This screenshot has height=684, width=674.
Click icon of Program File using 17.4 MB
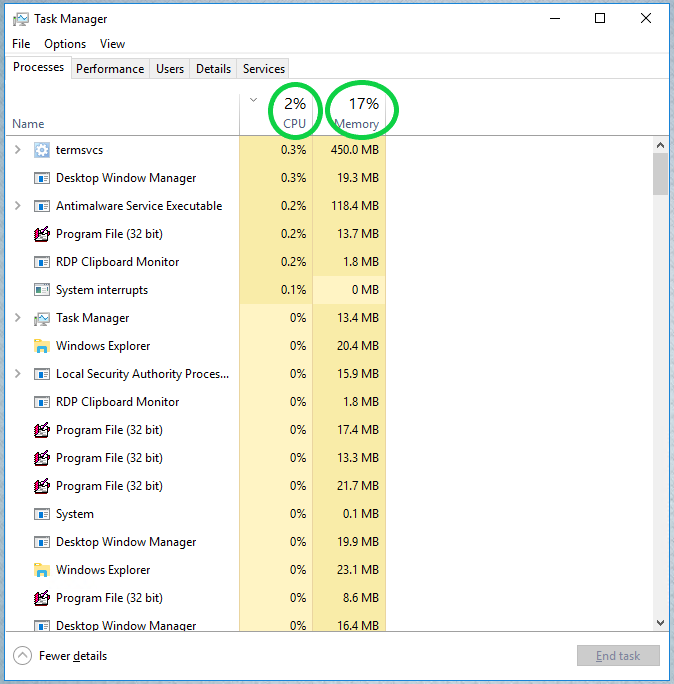(x=42, y=430)
